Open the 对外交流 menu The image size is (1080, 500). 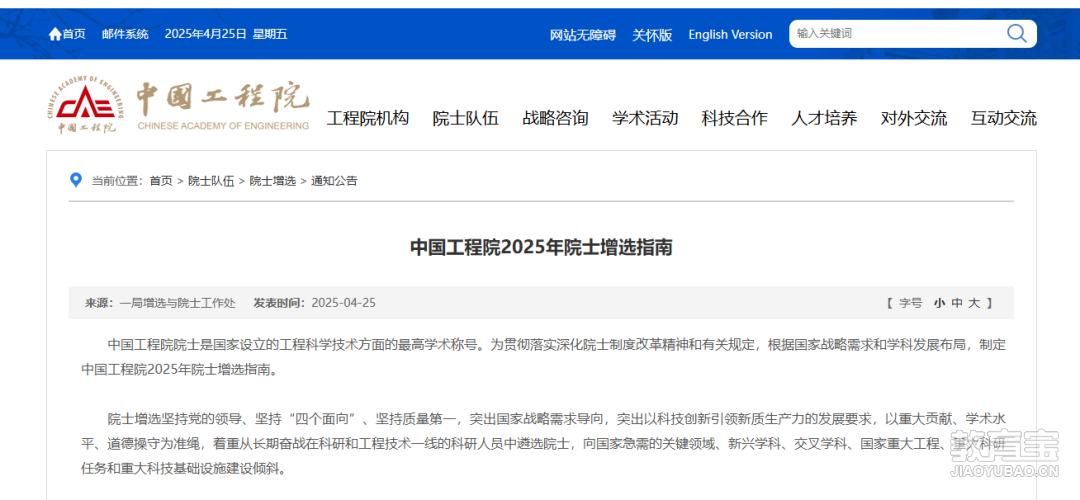913,118
